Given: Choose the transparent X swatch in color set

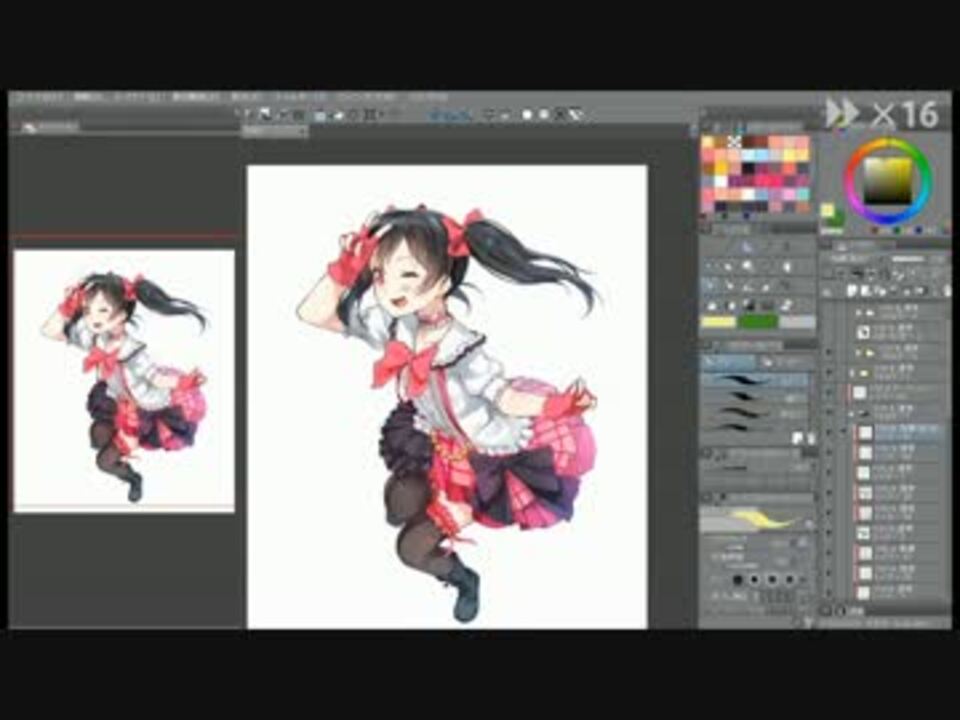Looking at the screenshot, I should [734, 142].
